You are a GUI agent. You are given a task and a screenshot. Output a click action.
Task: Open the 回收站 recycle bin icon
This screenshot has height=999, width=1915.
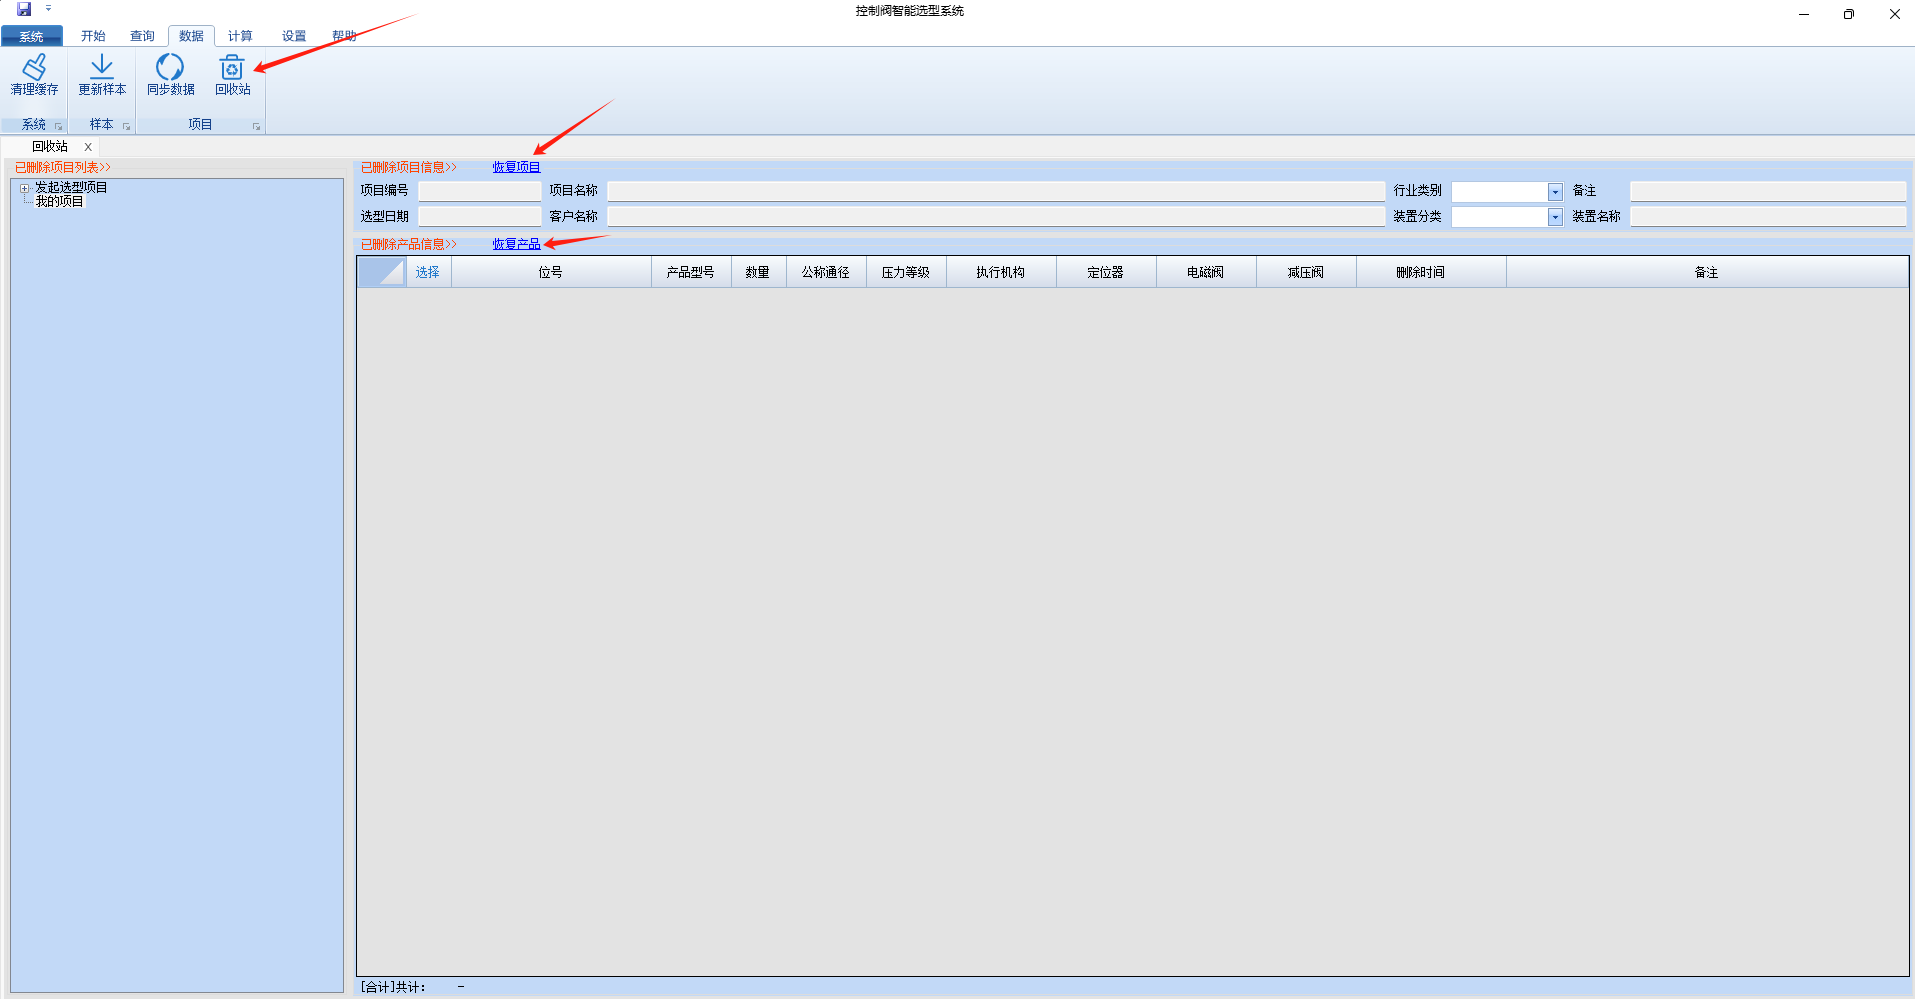[x=232, y=68]
